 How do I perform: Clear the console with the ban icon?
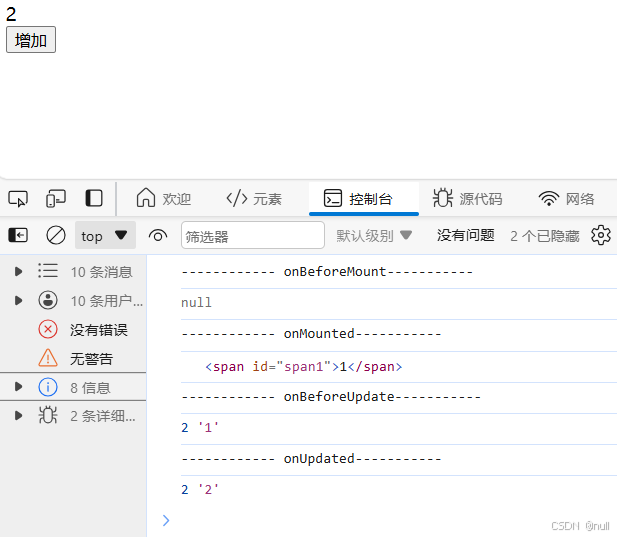pos(56,235)
